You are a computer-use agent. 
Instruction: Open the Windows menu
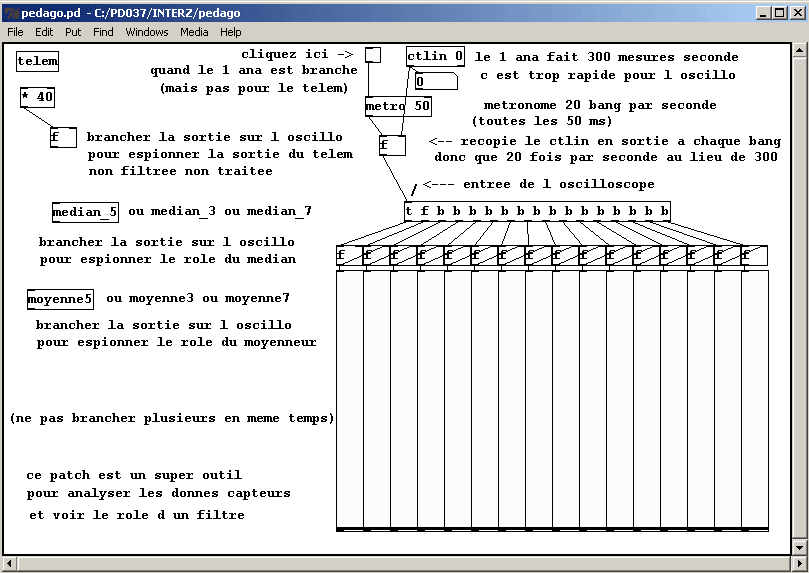click(147, 32)
